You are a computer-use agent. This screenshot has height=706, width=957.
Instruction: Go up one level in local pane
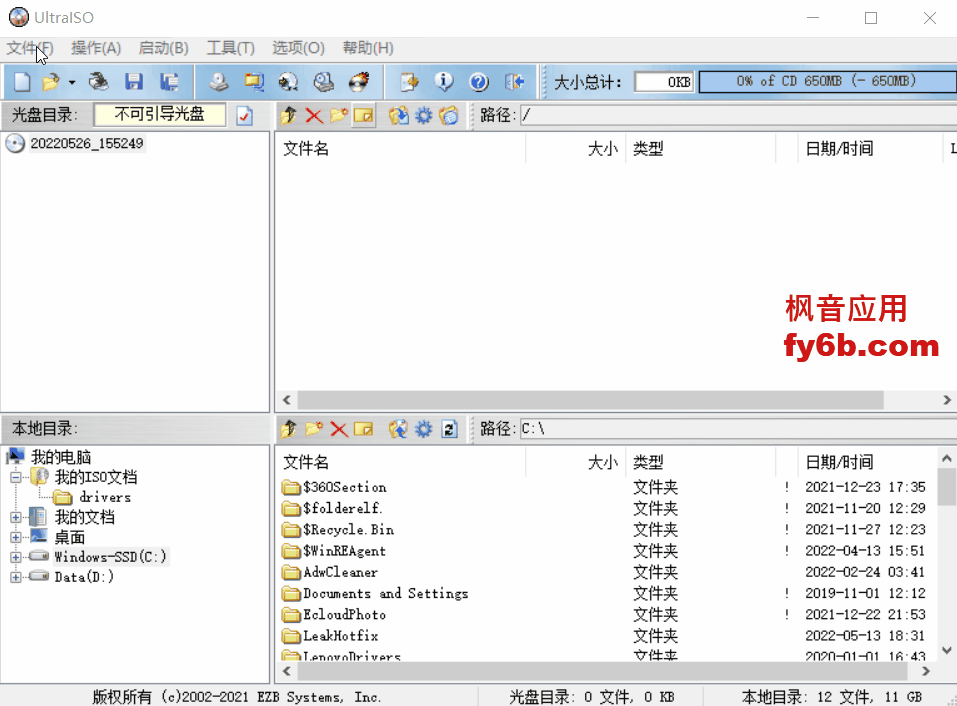click(x=289, y=429)
